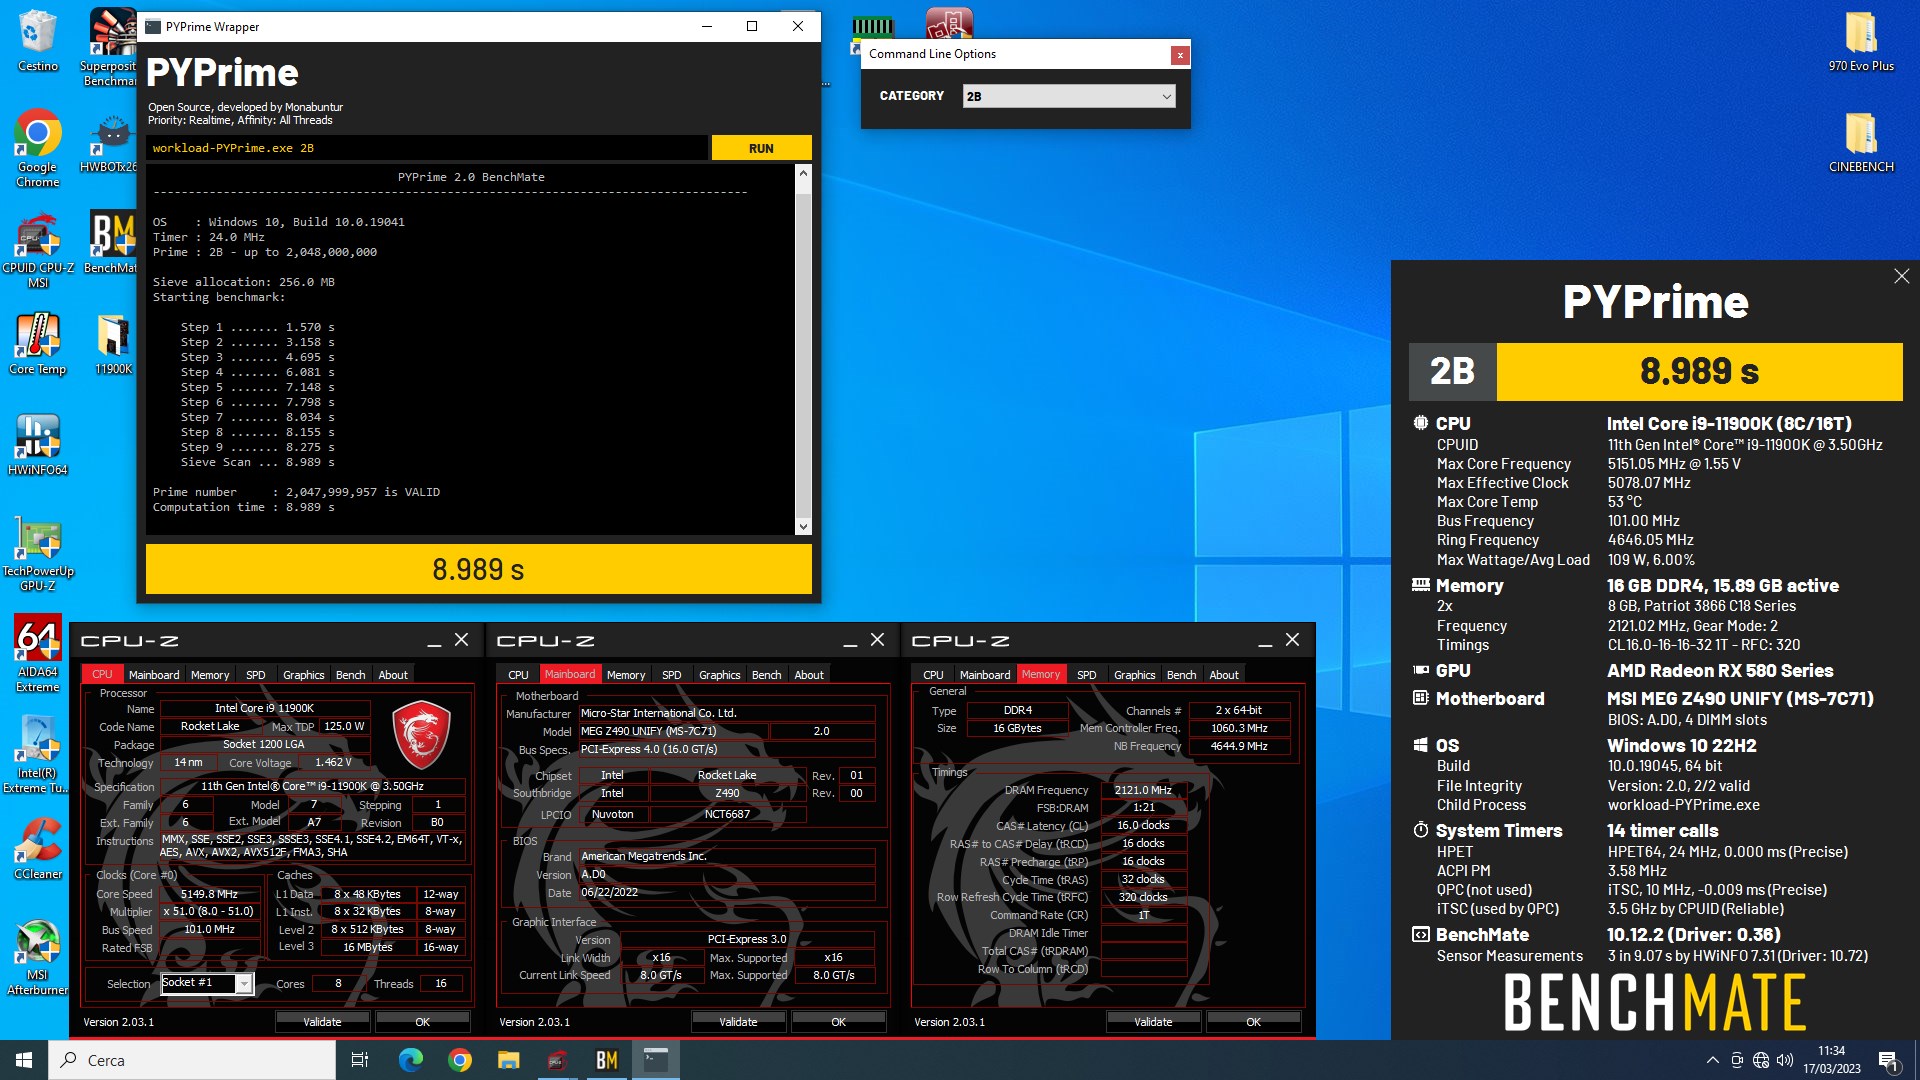Image resolution: width=1920 pixels, height=1080 pixels.
Task: Click the Windows Start button
Action: pos(24,1060)
